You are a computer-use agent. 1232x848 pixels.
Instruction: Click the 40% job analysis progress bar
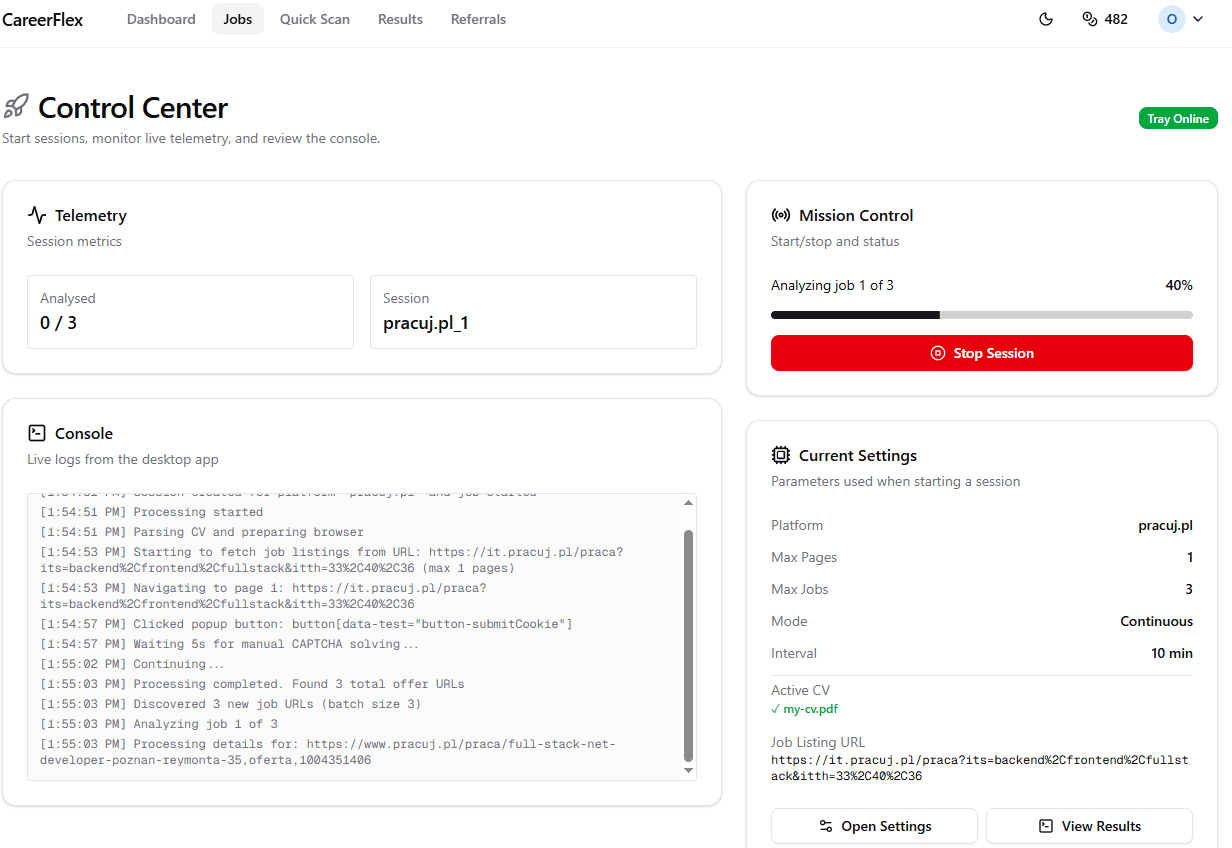tap(981, 314)
